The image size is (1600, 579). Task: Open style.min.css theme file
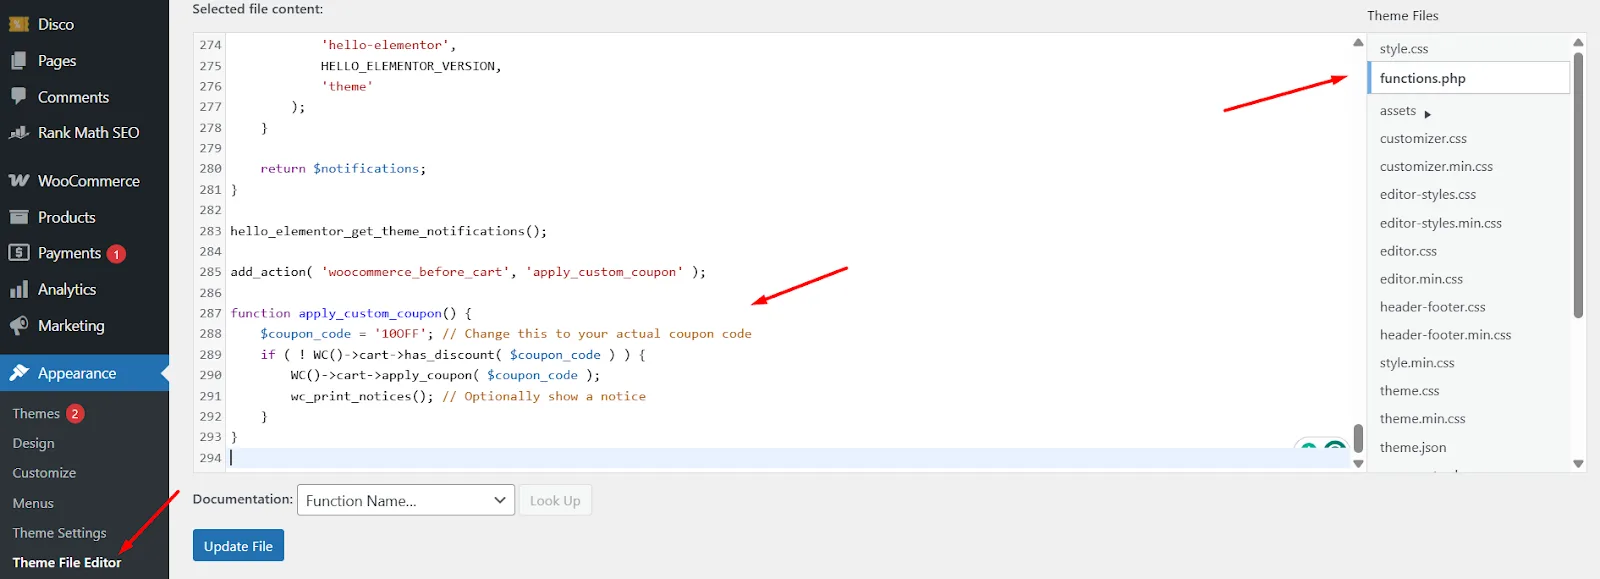[1417, 363]
